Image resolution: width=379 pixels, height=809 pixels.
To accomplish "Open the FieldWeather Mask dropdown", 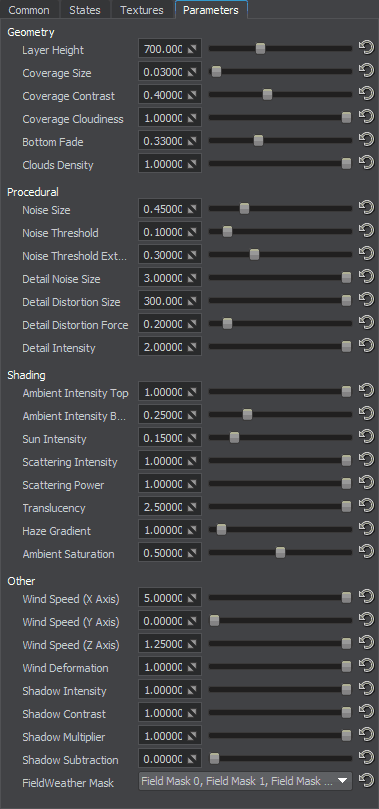I will tap(245, 781).
